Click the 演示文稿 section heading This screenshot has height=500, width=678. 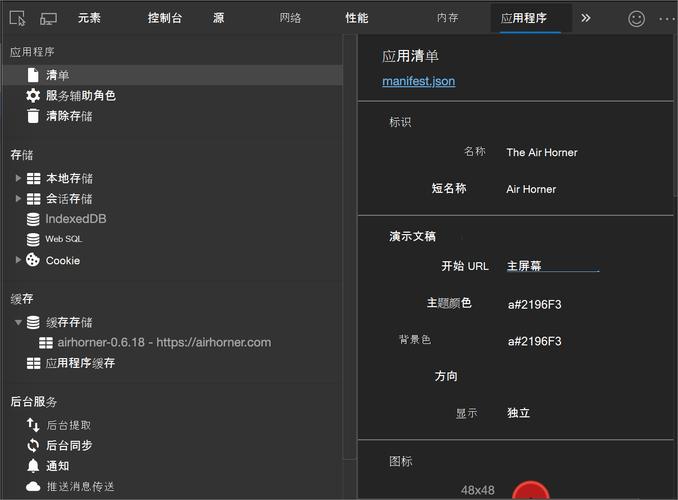coord(412,236)
